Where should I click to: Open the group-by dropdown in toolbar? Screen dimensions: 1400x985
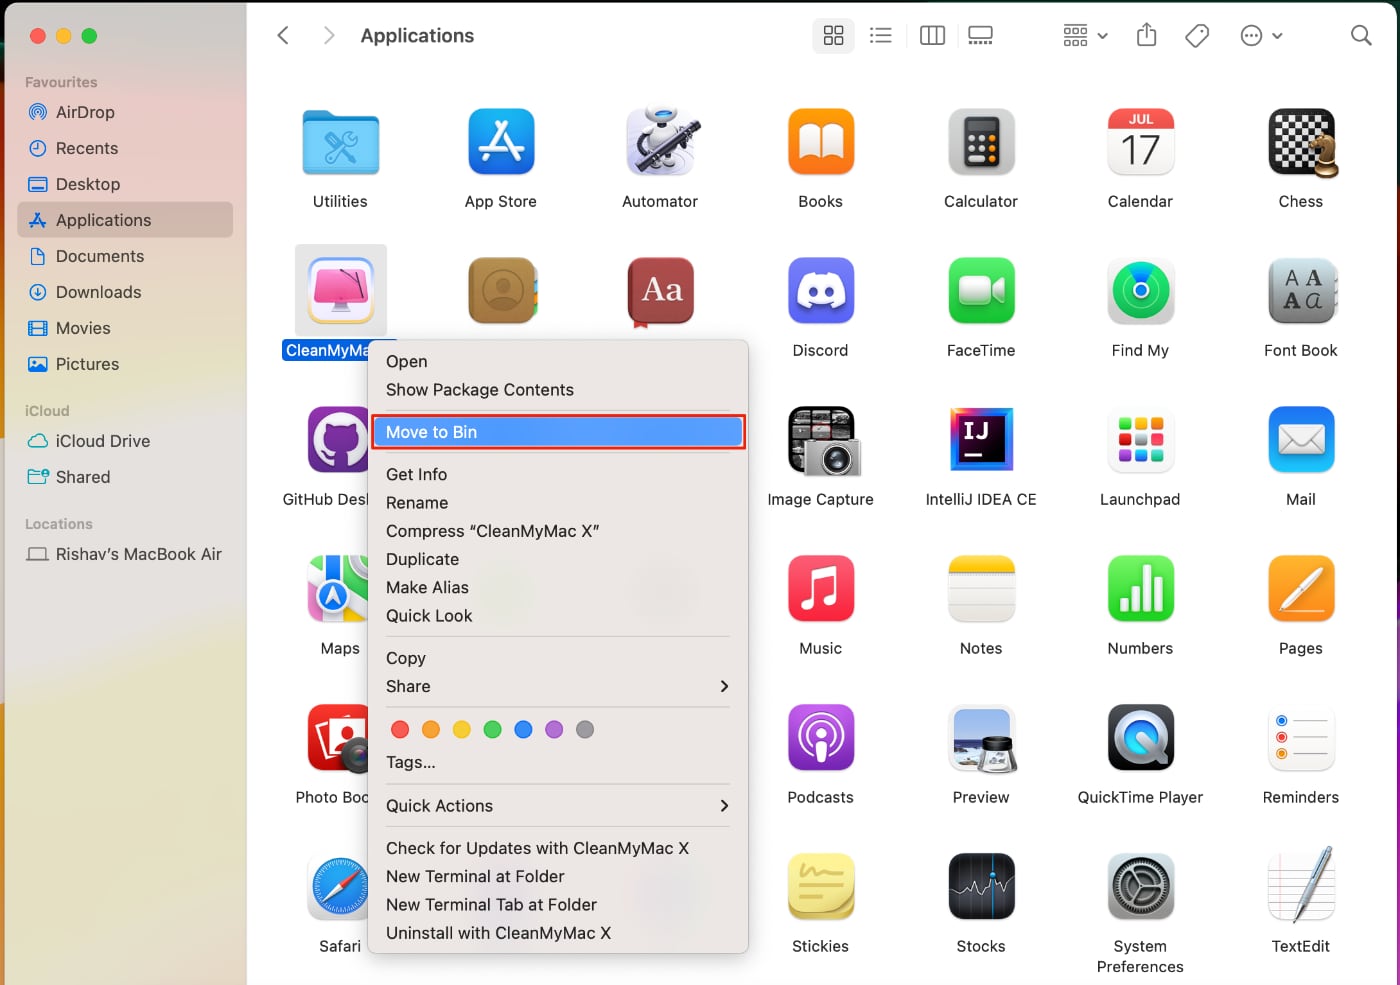[x=1085, y=36]
